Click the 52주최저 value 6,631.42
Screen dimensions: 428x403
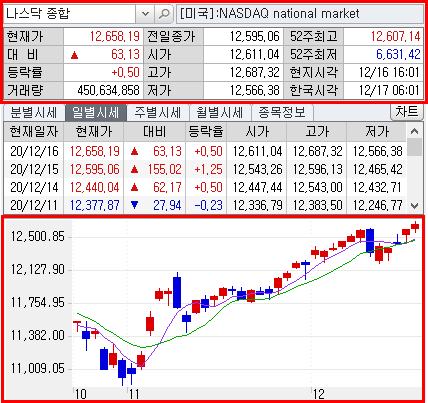tap(398, 54)
